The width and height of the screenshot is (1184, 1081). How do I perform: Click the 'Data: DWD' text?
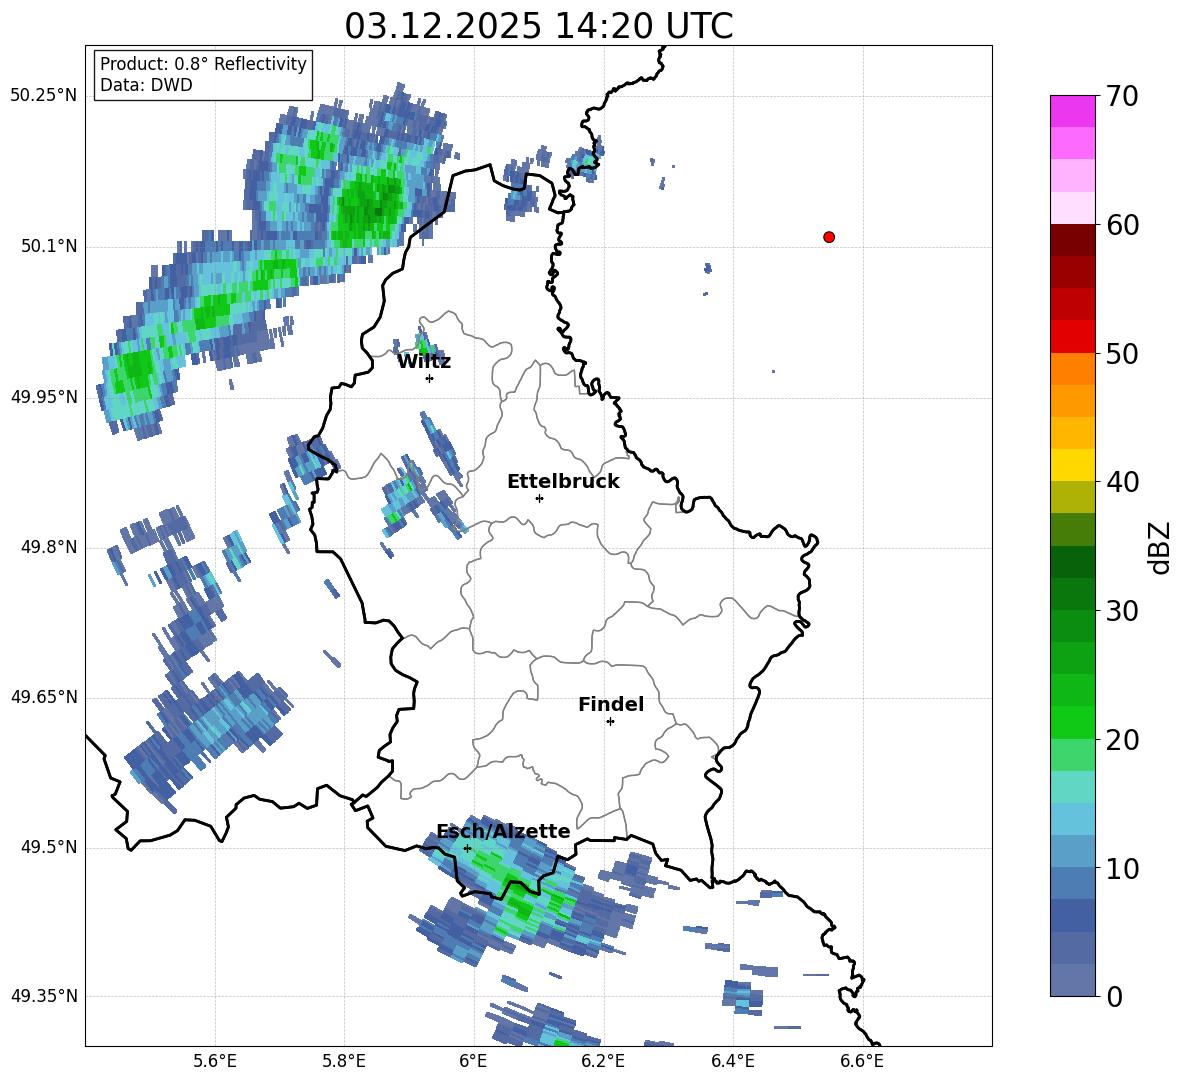click(x=146, y=85)
